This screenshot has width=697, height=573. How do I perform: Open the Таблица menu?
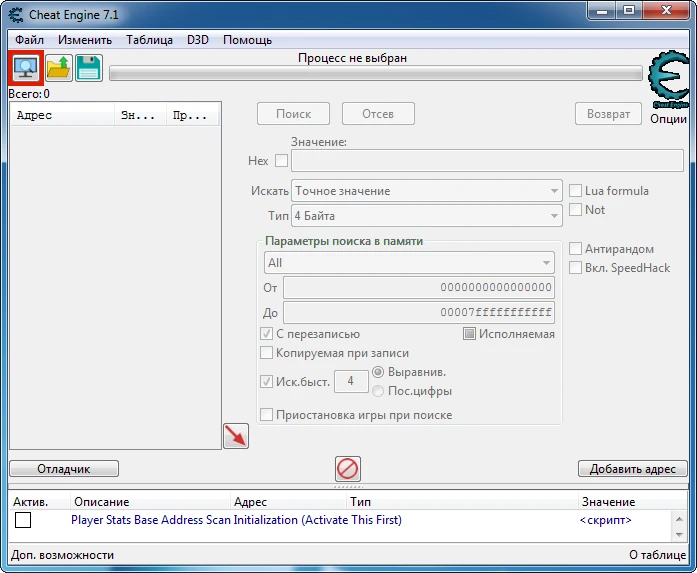pos(149,40)
